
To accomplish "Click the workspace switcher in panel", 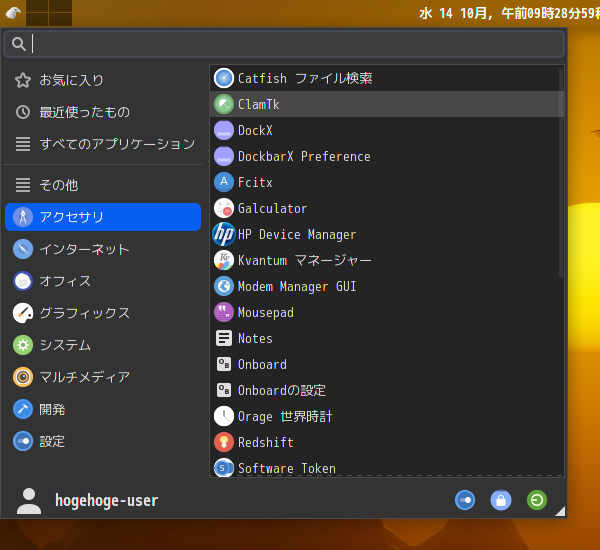I will tap(49, 13).
